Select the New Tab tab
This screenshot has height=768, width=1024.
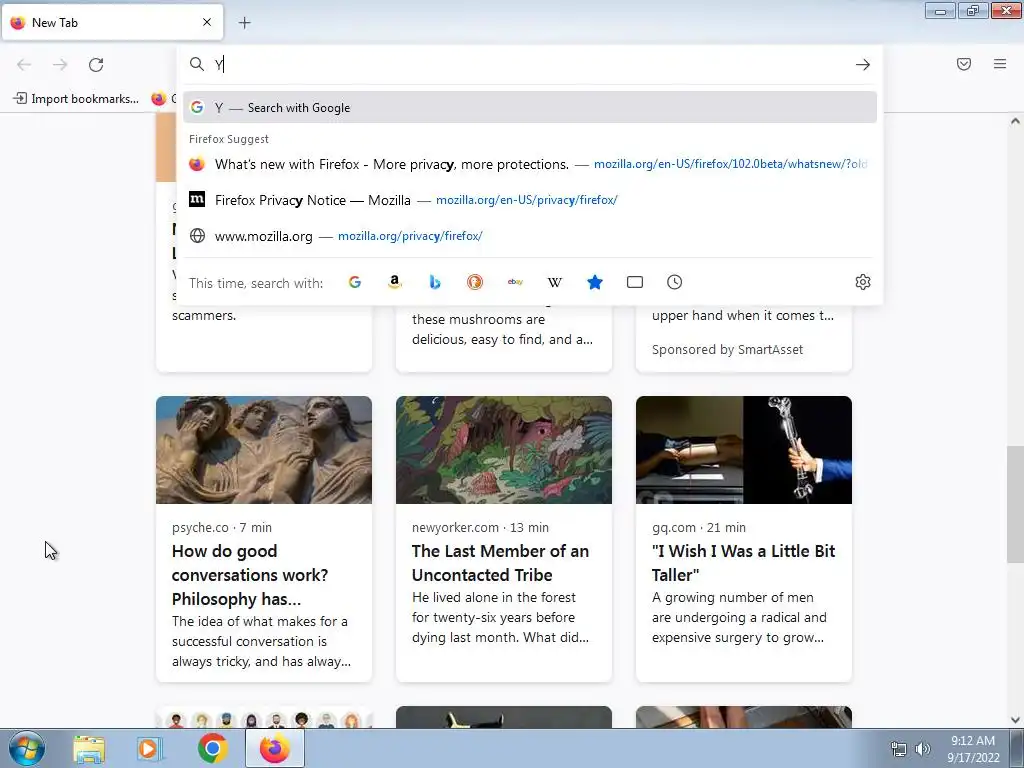coord(113,22)
